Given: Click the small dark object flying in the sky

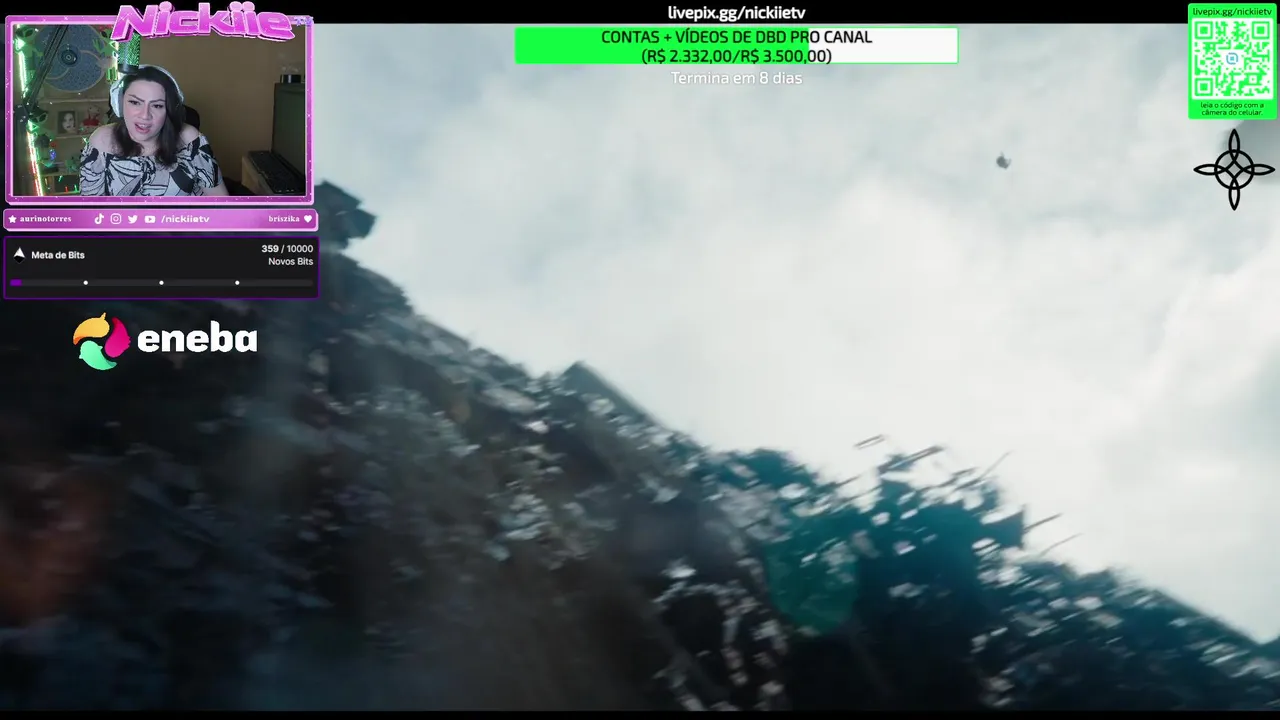Looking at the screenshot, I should tap(1003, 161).
